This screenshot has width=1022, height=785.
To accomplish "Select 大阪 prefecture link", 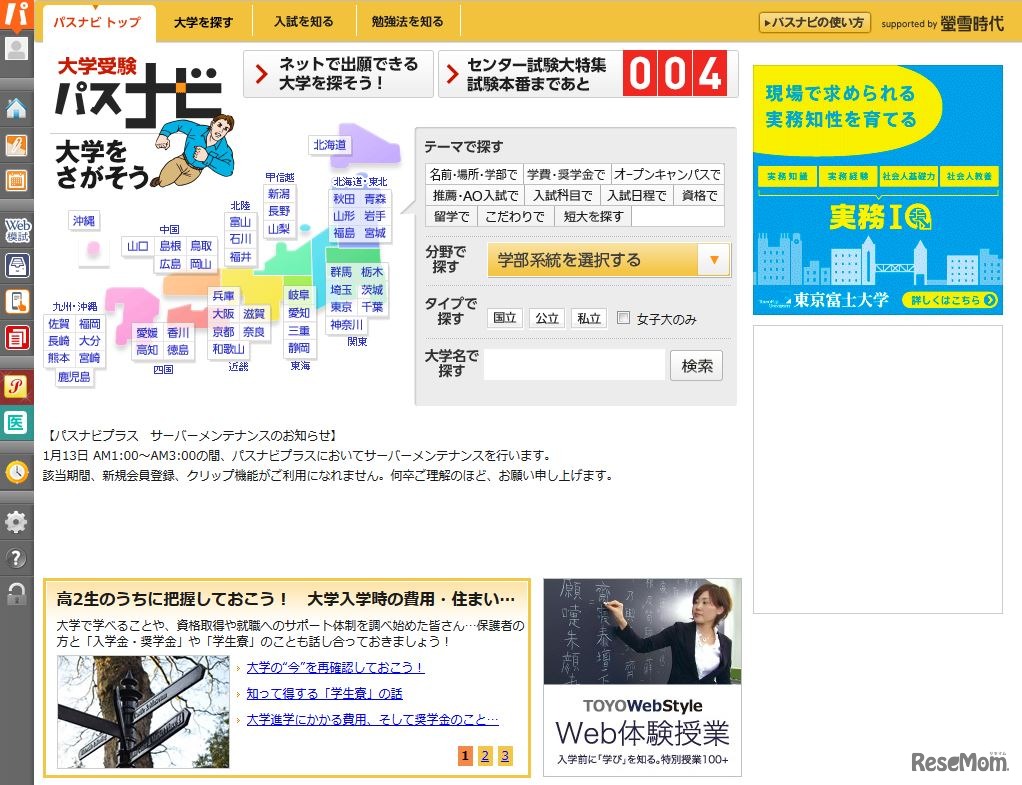I will click(x=223, y=314).
